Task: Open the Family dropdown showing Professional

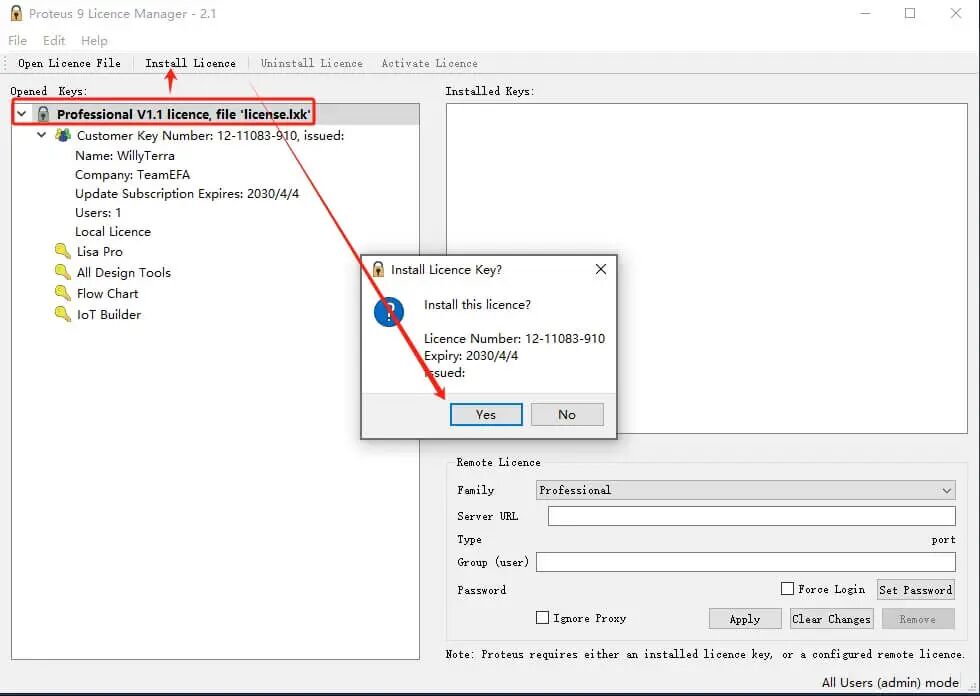Action: 746,490
